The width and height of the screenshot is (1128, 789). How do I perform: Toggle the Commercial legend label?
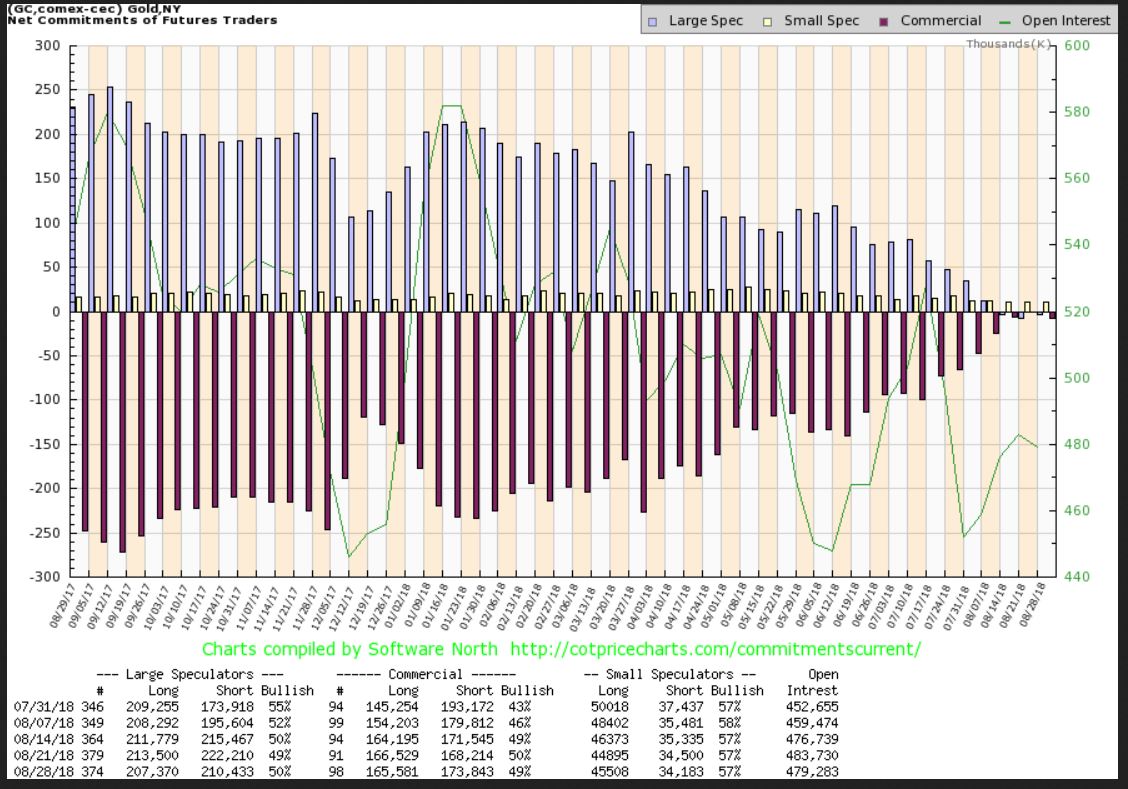point(940,21)
